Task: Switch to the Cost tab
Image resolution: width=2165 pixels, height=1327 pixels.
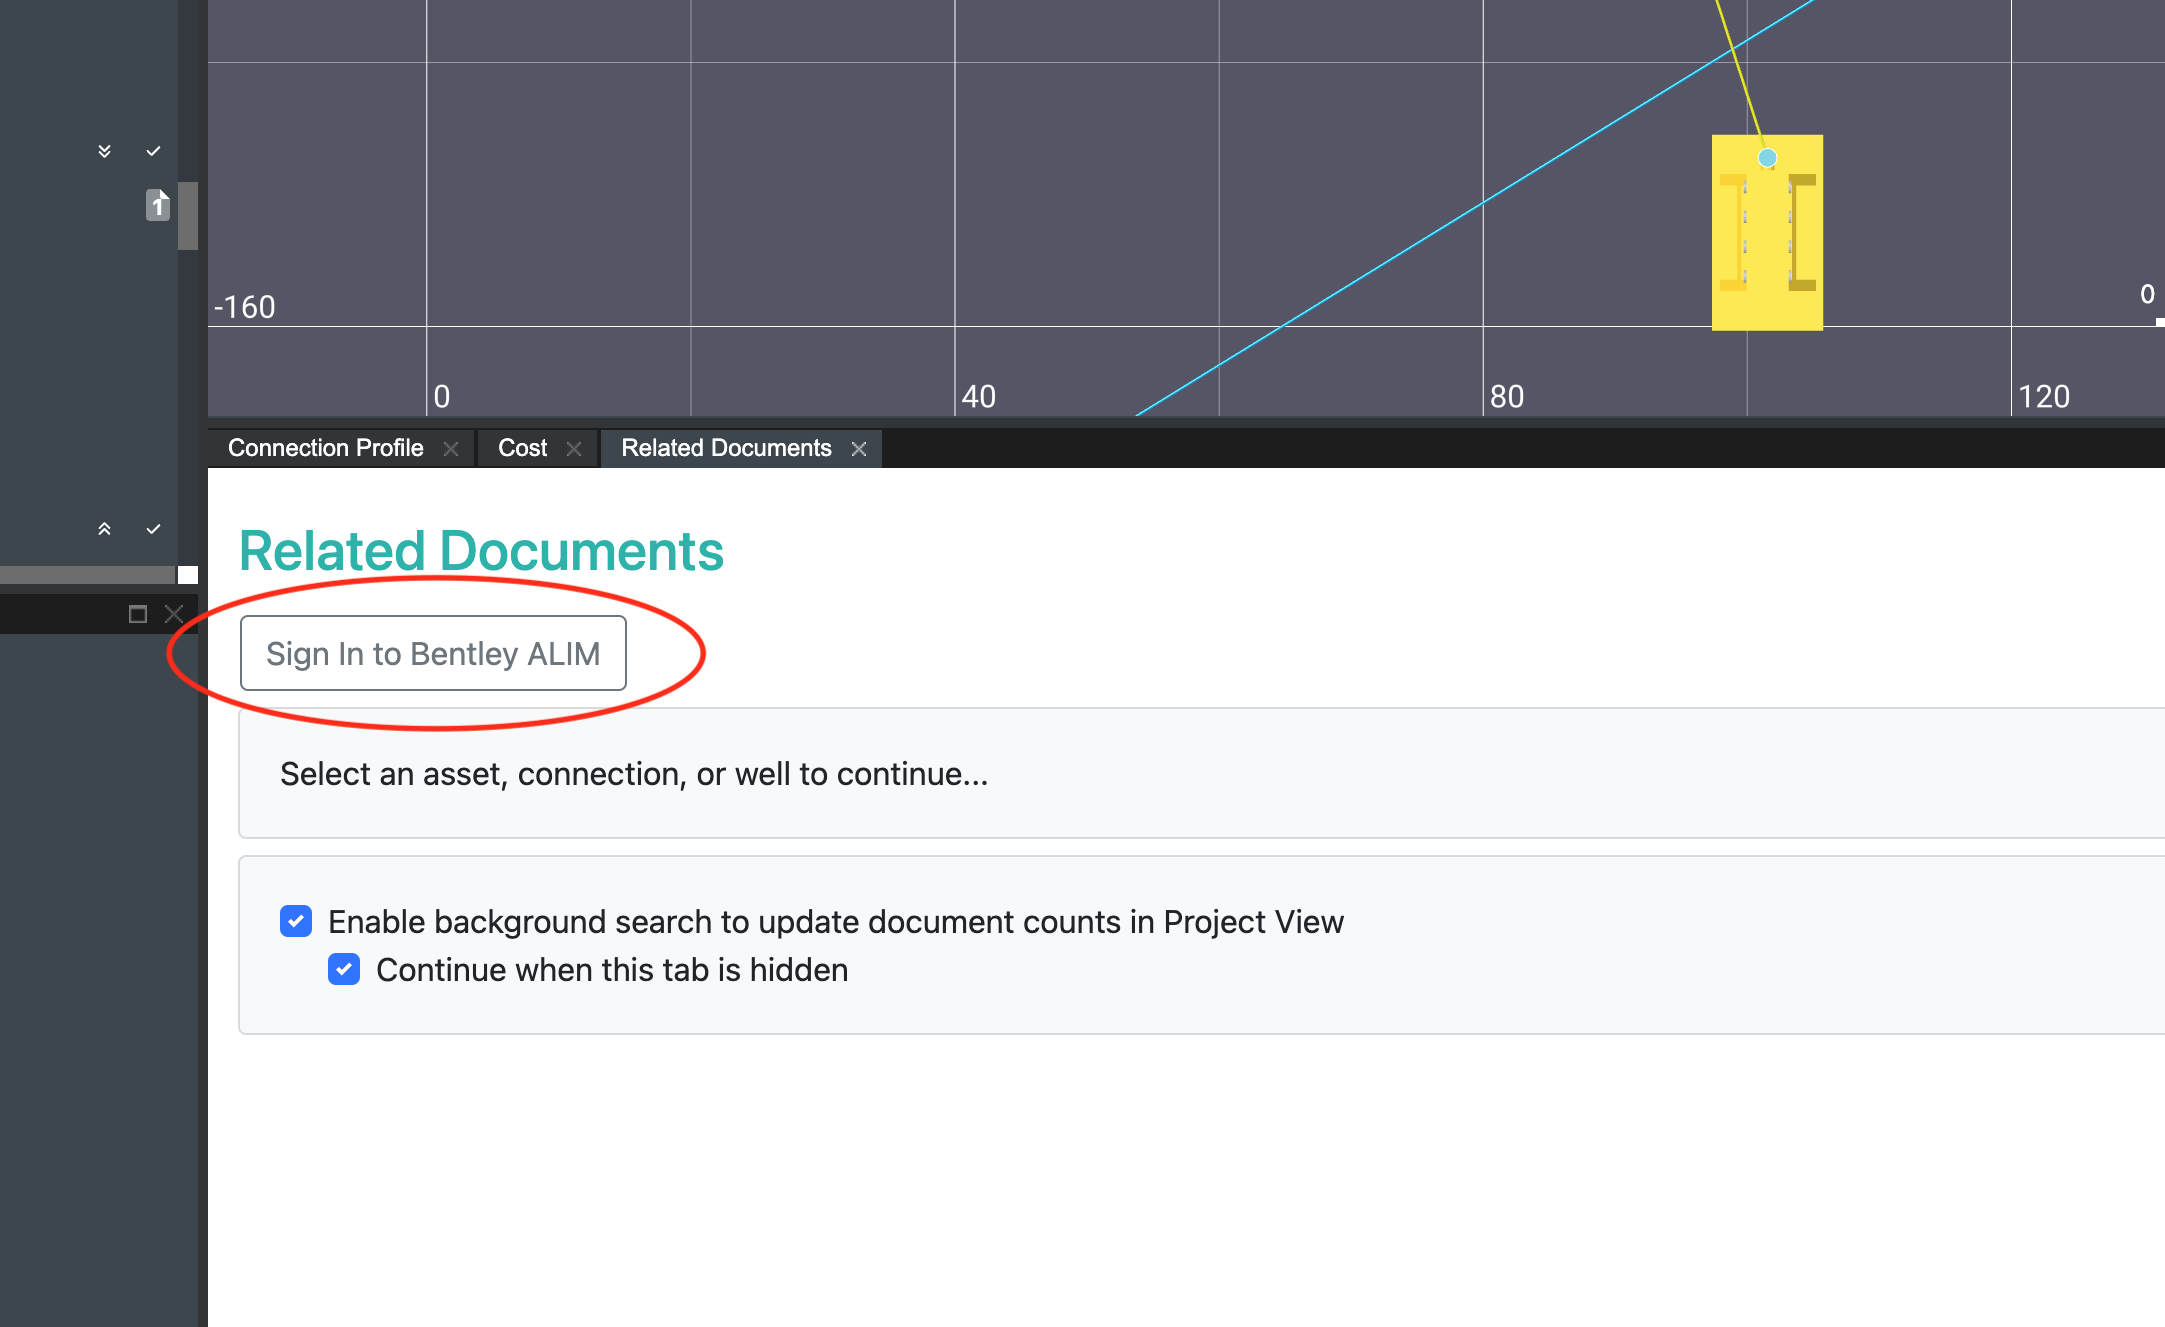Action: [522, 448]
